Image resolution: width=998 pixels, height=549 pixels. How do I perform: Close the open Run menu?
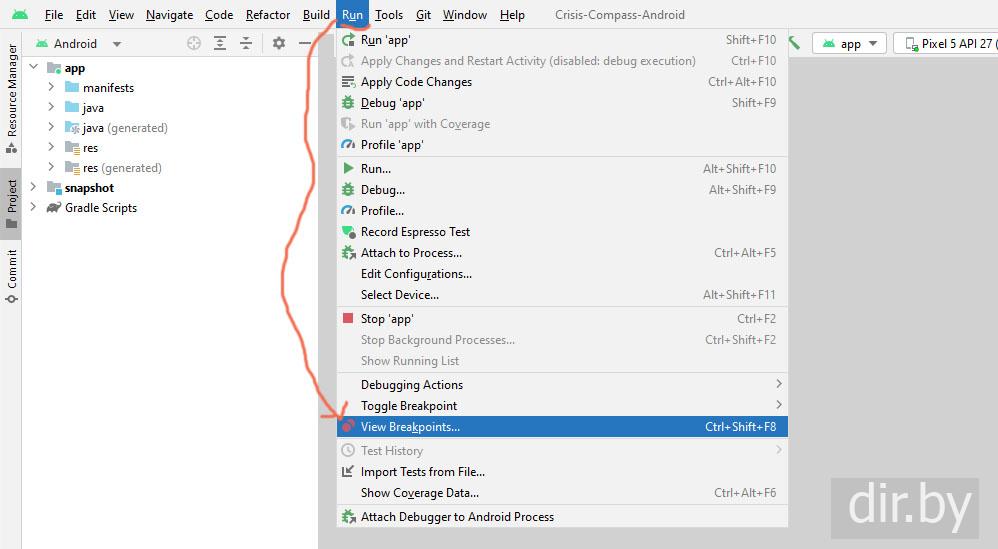pyautogui.click(x=353, y=15)
